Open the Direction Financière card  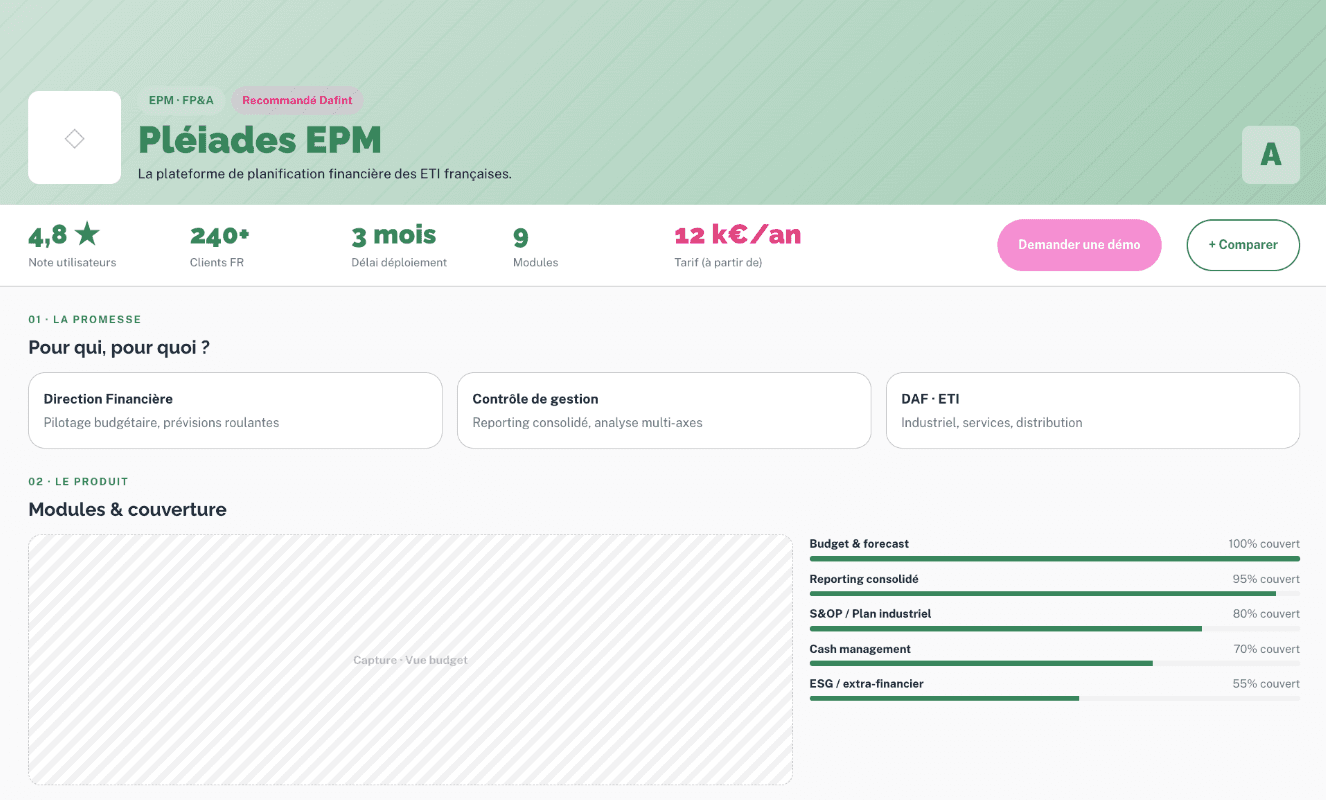point(235,410)
